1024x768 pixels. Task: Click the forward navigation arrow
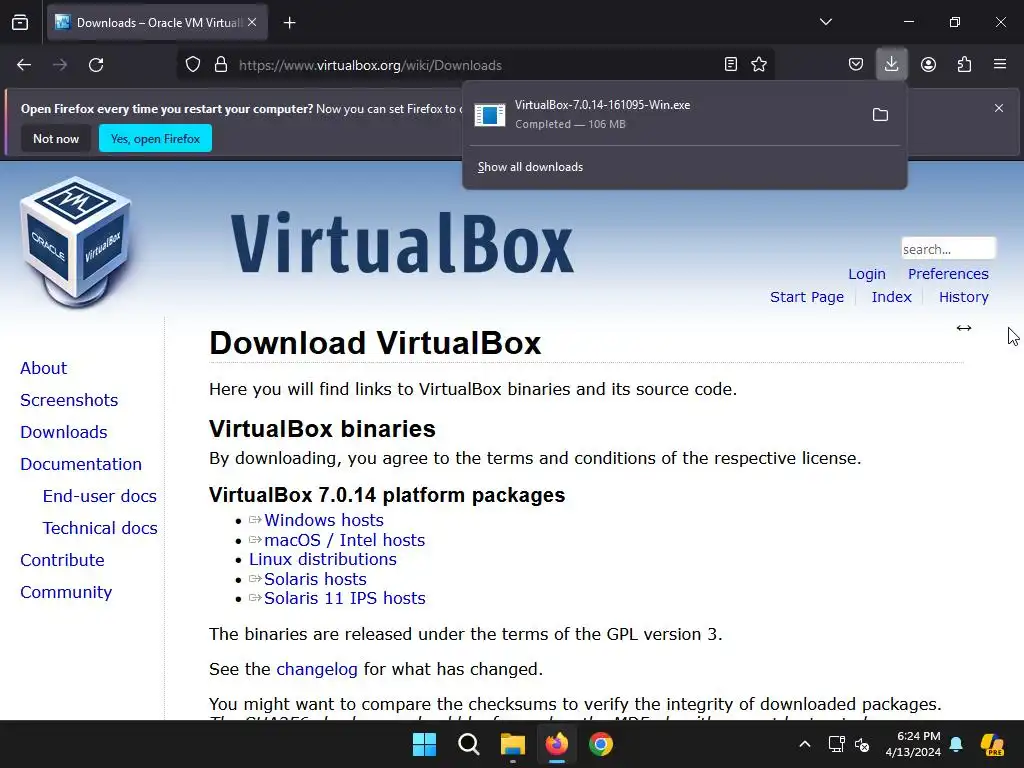tap(60, 65)
